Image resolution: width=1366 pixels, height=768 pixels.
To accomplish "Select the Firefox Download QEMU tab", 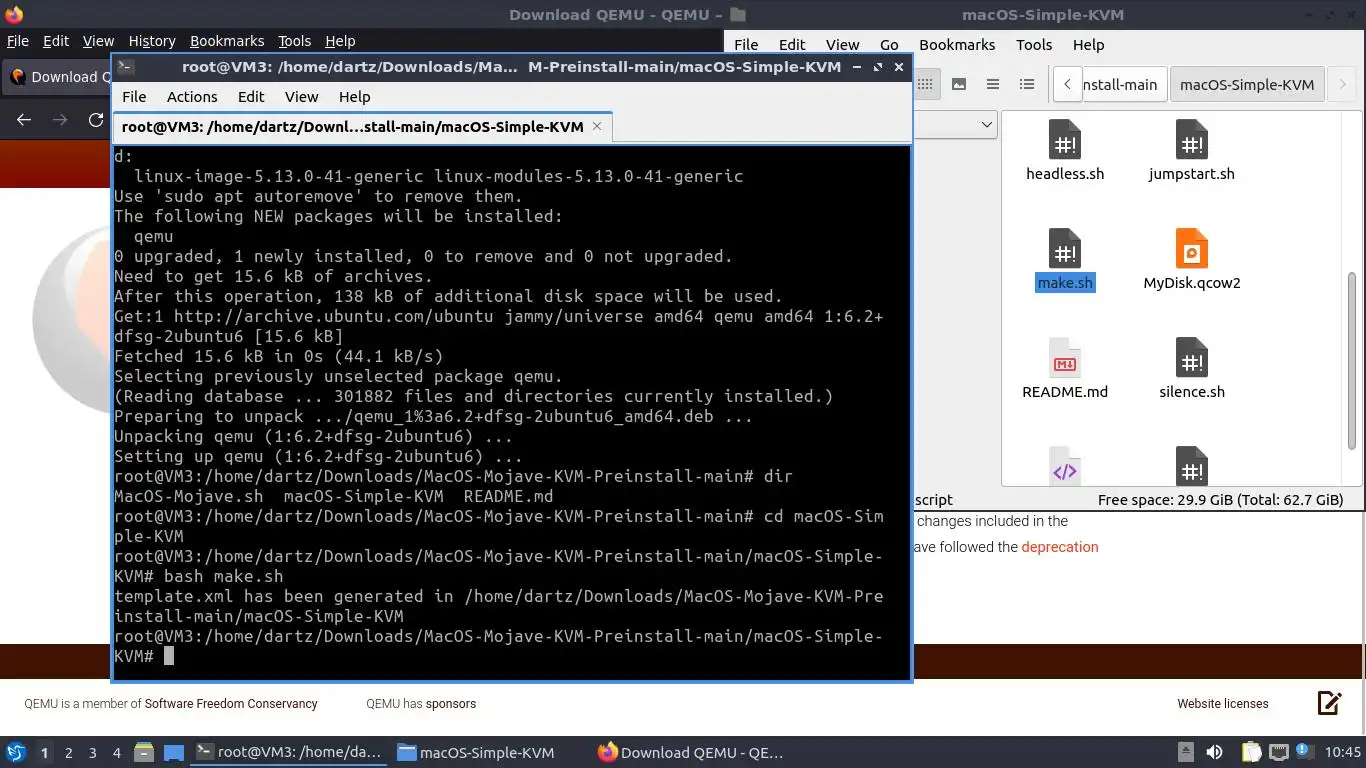I will tap(57, 77).
